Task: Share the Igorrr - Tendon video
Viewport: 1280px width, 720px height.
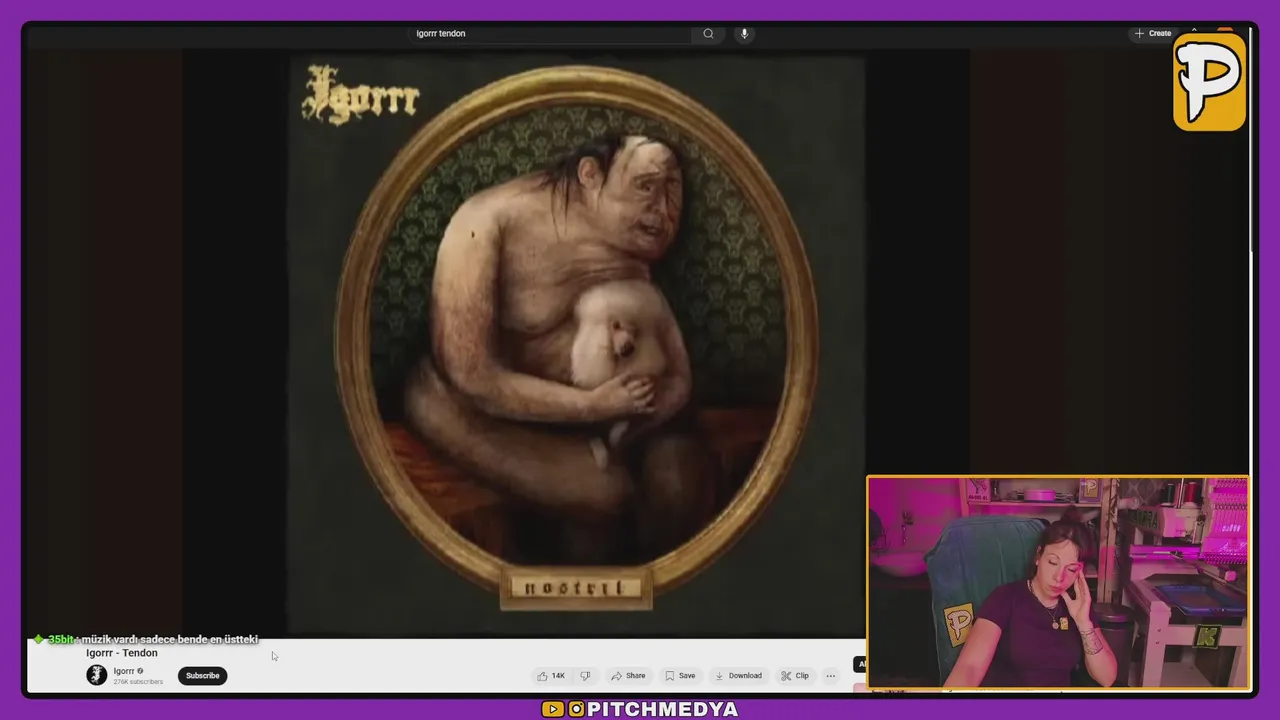Action: point(628,676)
